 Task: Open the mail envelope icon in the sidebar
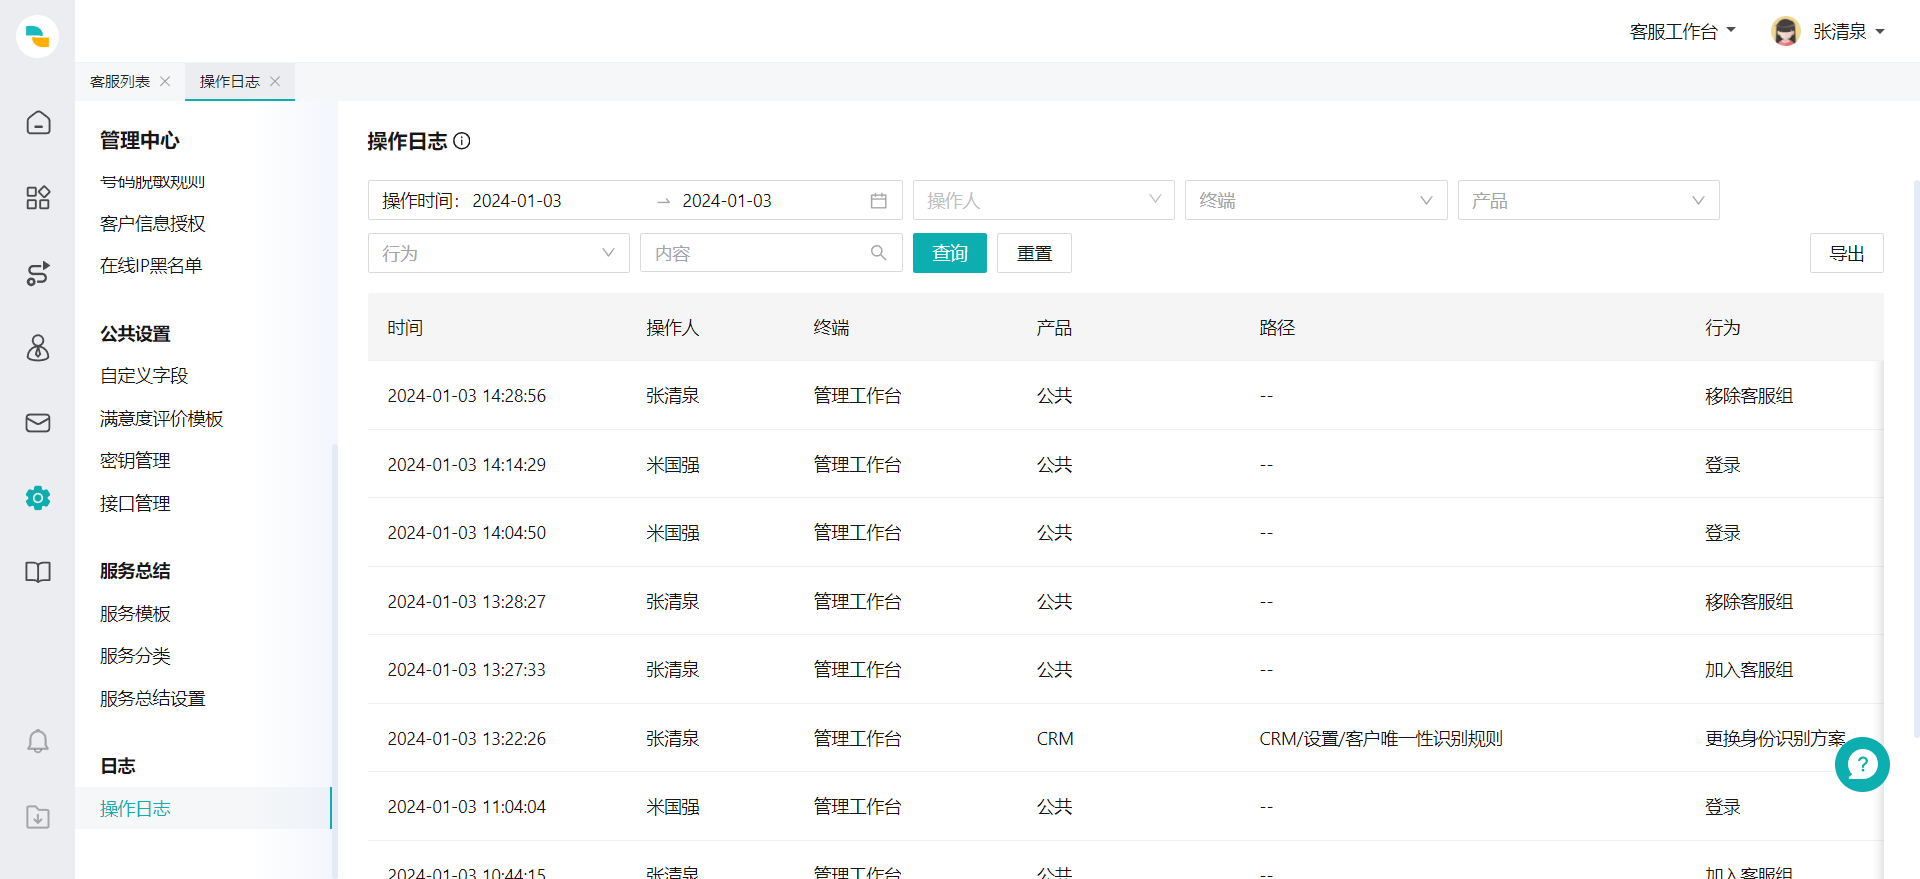[38, 423]
